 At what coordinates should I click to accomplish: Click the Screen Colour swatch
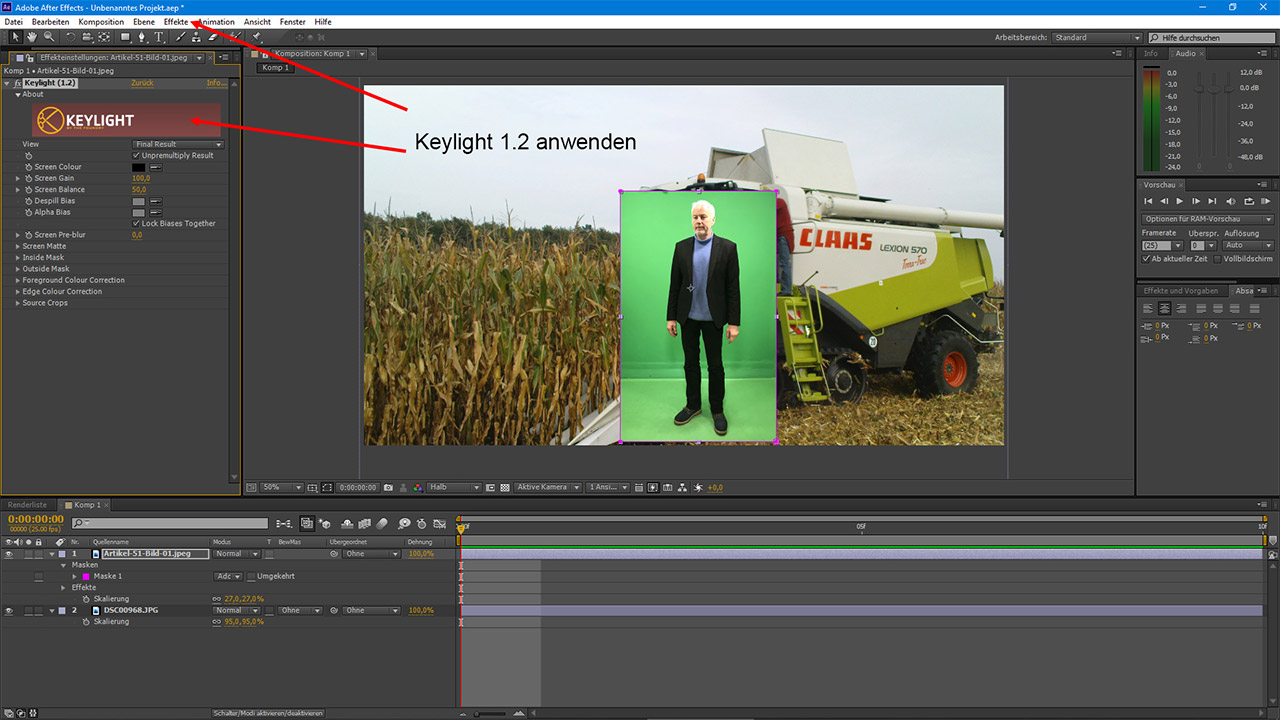137,166
